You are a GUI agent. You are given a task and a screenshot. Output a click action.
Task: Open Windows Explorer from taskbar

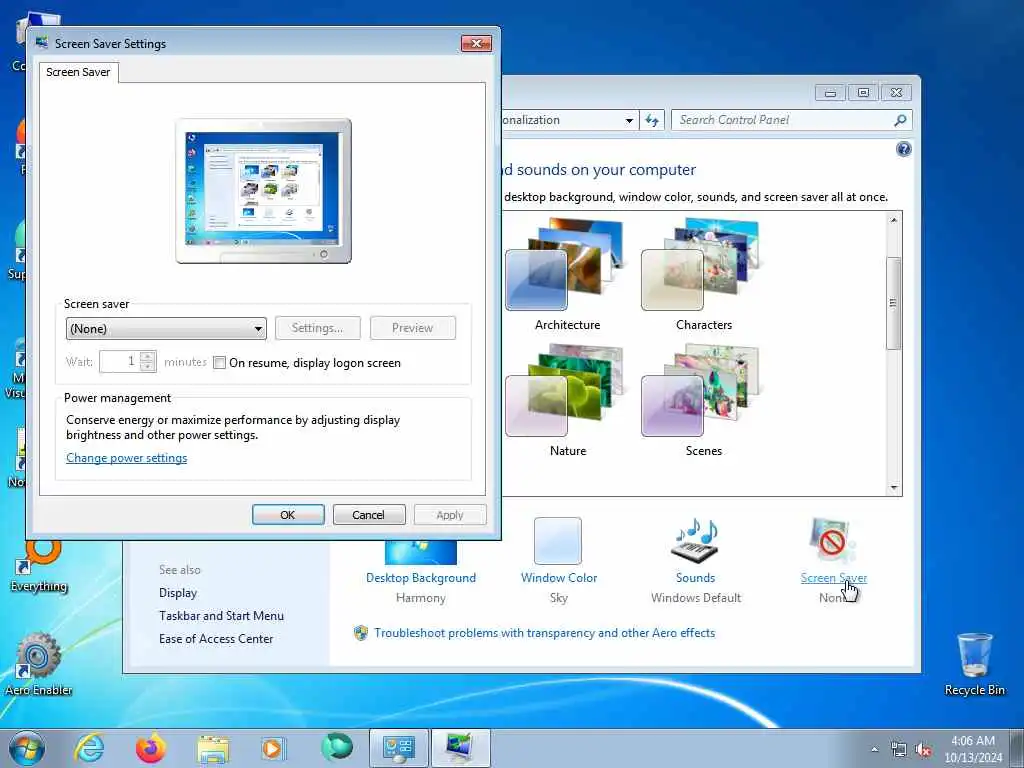(213, 749)
